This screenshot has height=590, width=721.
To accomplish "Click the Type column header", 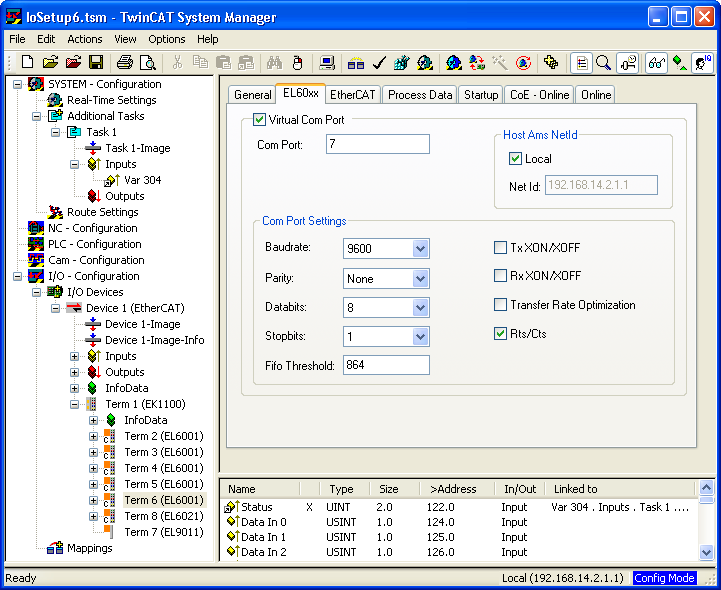I will point(344,489).
